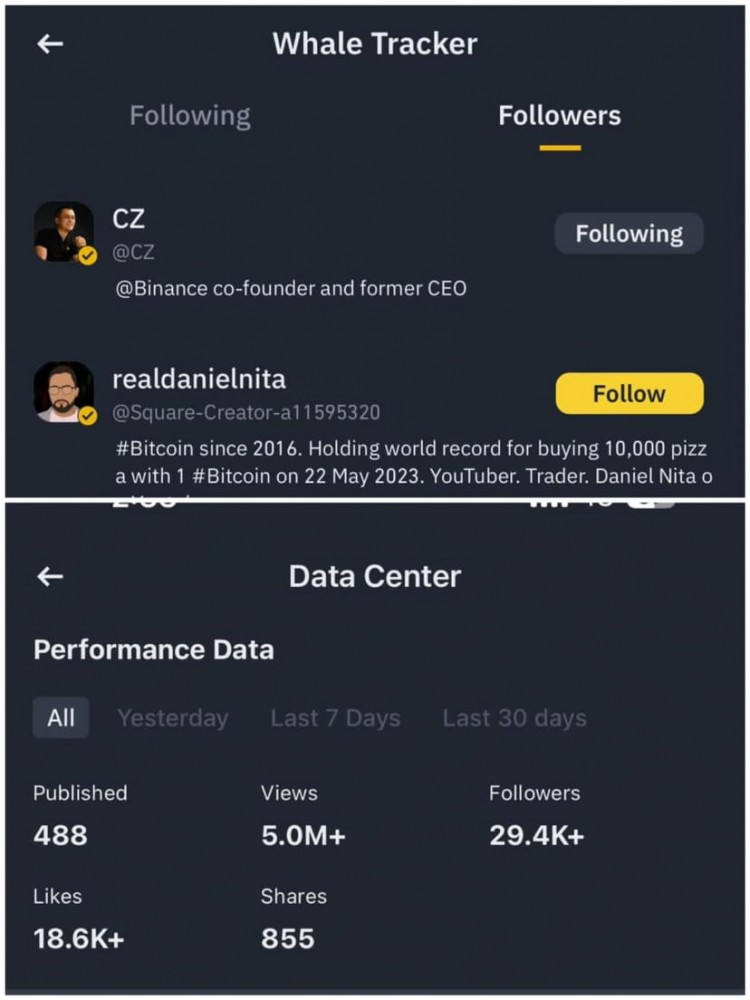750x1000 pixels.
Task: Show Last 30 days performance
Action: [x=514, y=718]
